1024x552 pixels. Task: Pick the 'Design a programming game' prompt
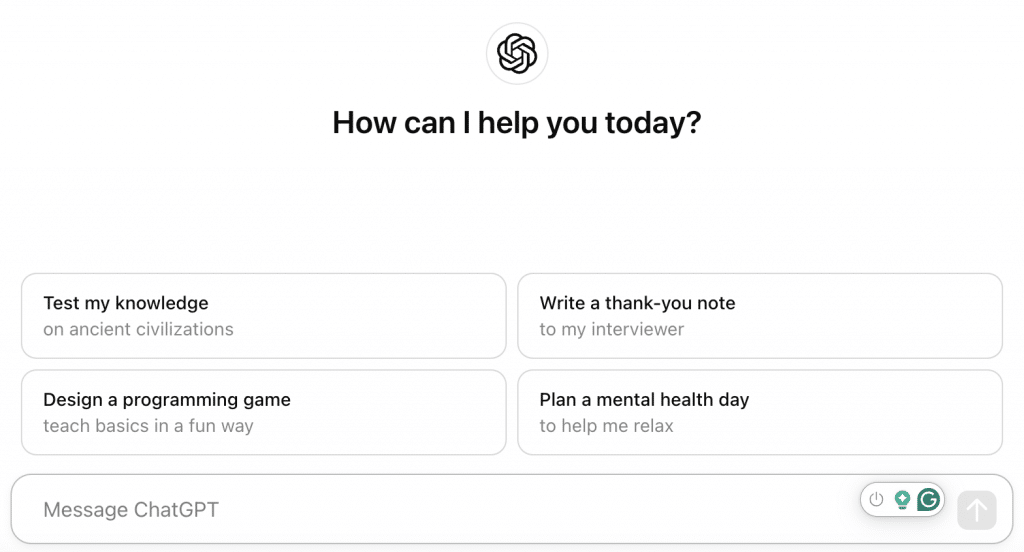(263, 412)
